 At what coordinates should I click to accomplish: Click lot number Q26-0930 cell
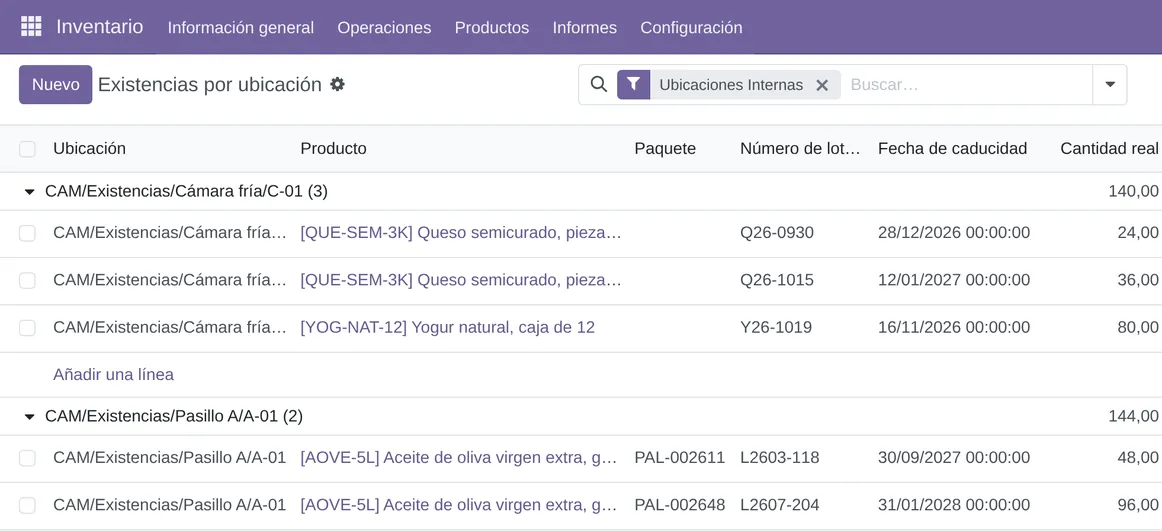point(777,233)
